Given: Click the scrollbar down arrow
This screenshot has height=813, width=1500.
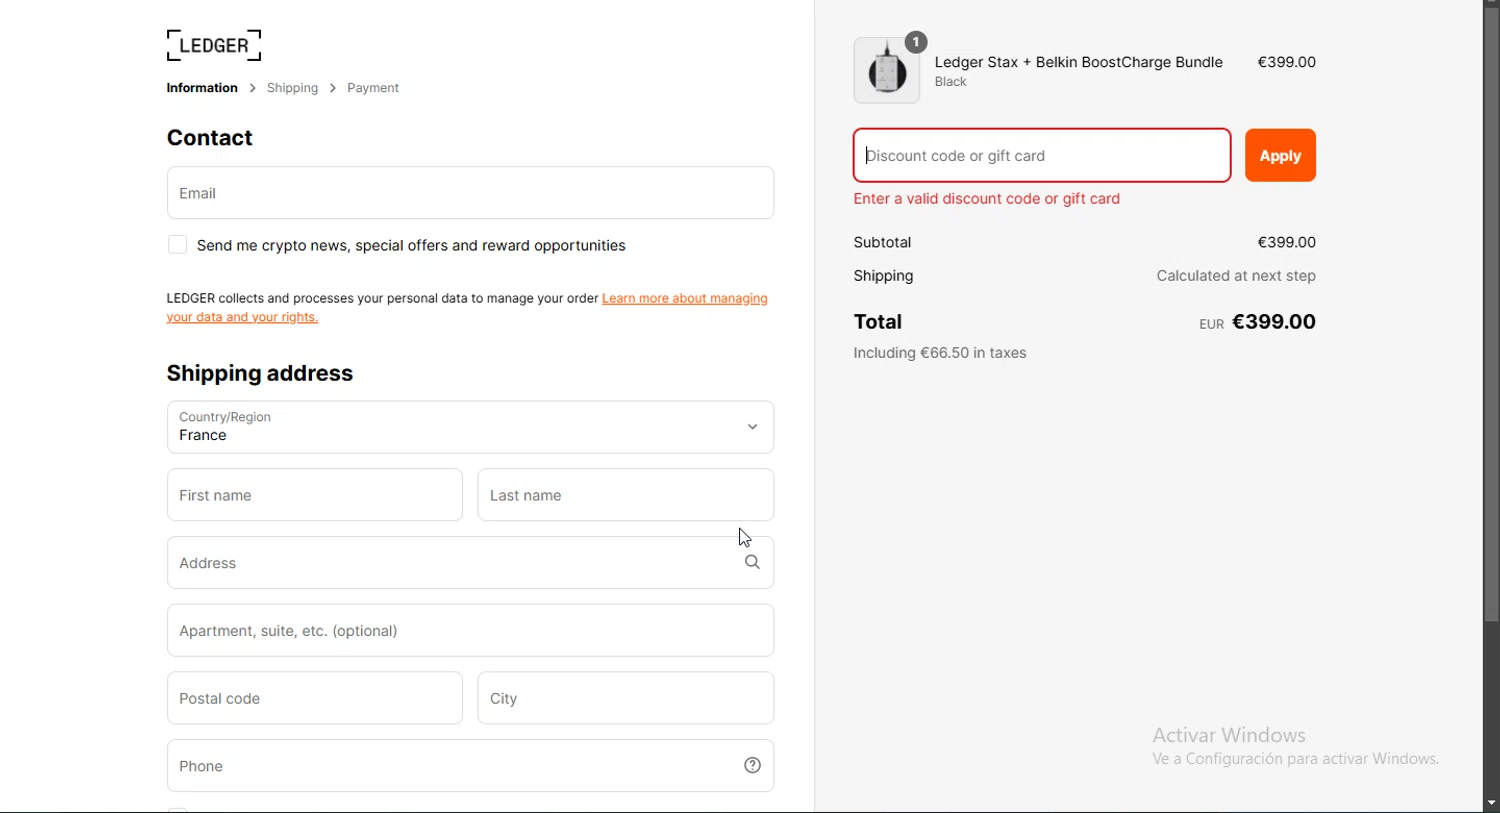Looking at the screenshot, I should [1491, 804].
